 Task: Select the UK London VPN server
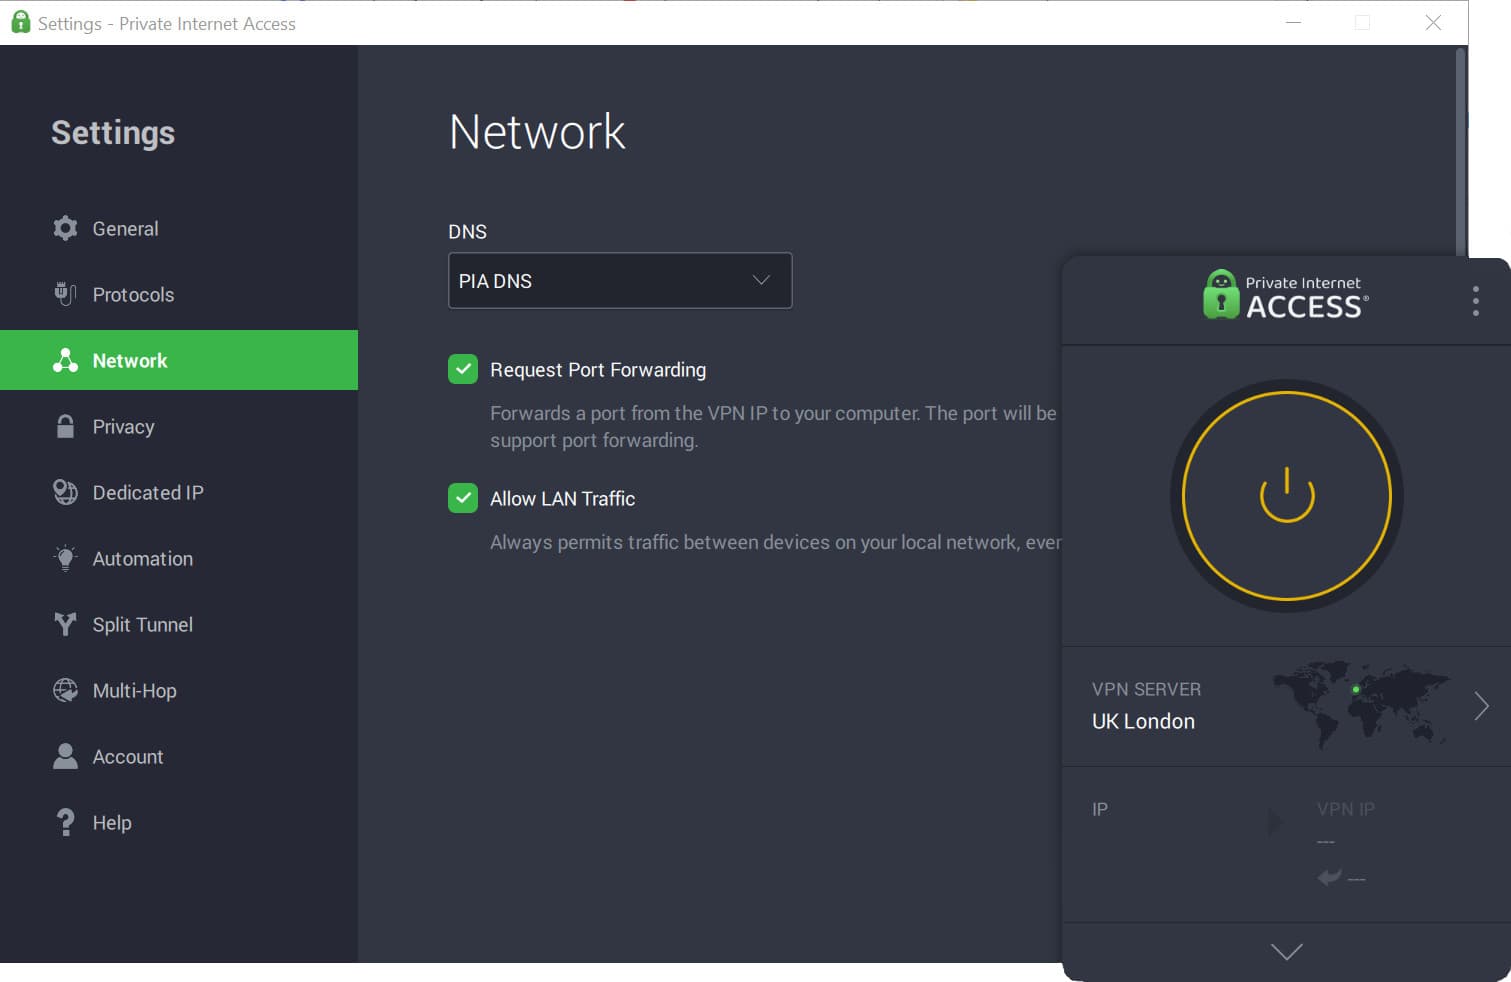click(x=1143, y=720)
